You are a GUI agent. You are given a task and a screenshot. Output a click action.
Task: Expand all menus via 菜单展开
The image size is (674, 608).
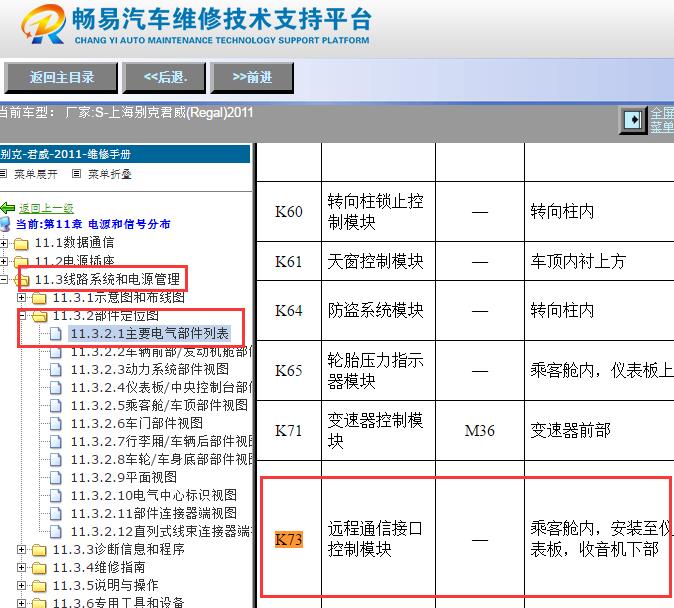[x=36, y=174]
